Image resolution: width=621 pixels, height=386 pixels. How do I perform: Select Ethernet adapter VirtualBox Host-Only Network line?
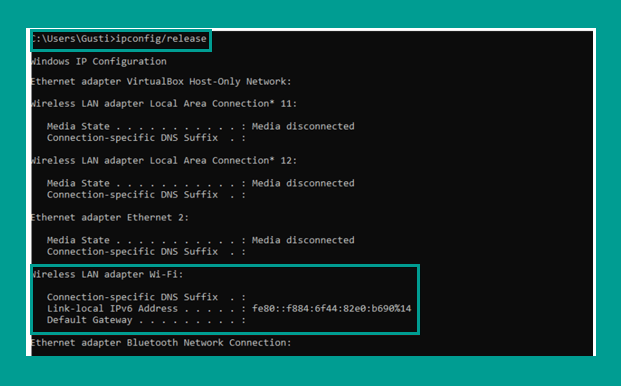coord(161,82)
